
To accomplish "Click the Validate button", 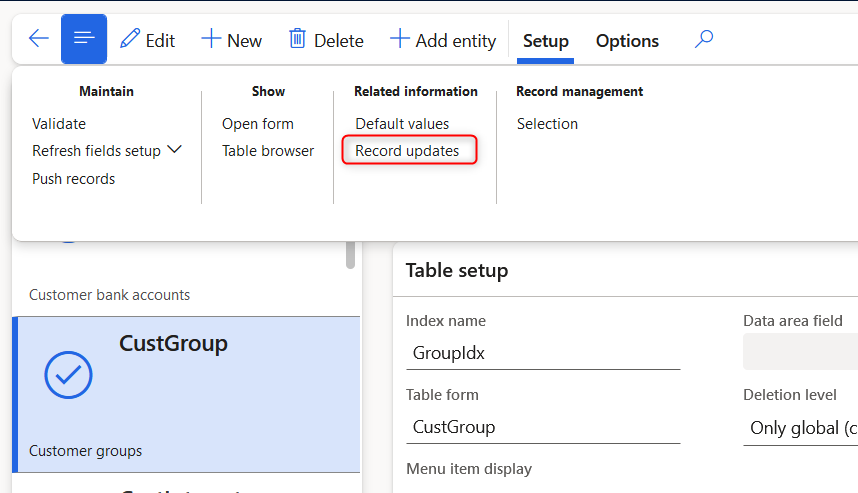I will click(59, 124).
